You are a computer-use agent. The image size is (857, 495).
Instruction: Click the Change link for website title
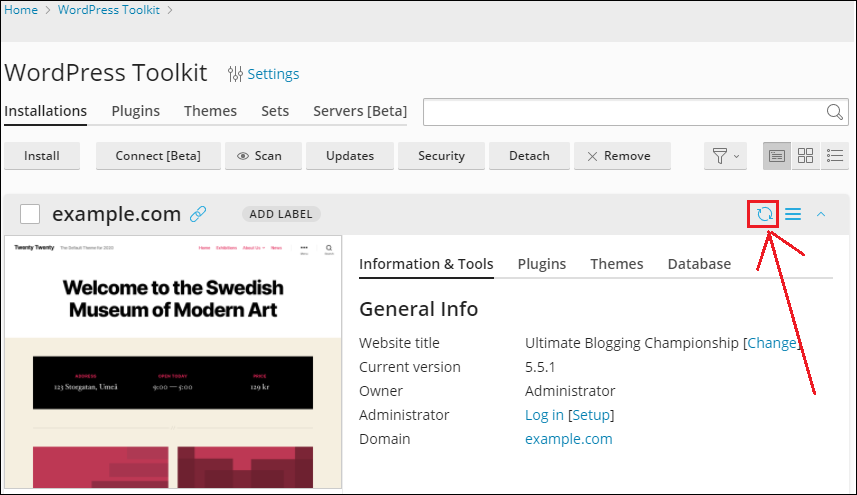pyautogui.click(x=772, y=343)
